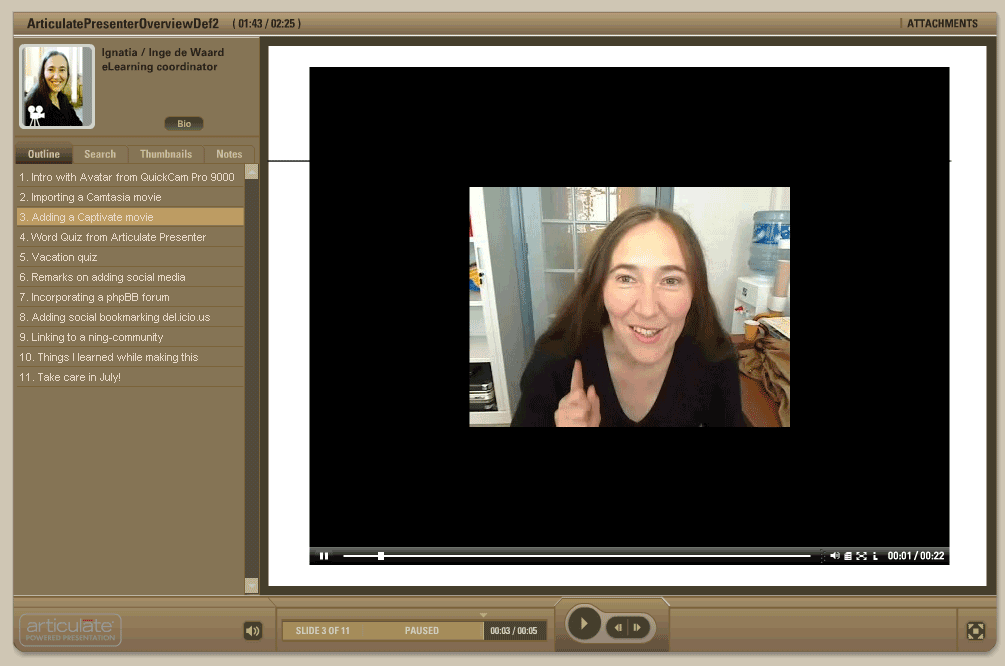The image size is (1005, 666).
Task: Go to next slide button
Action: coord(637,628)
